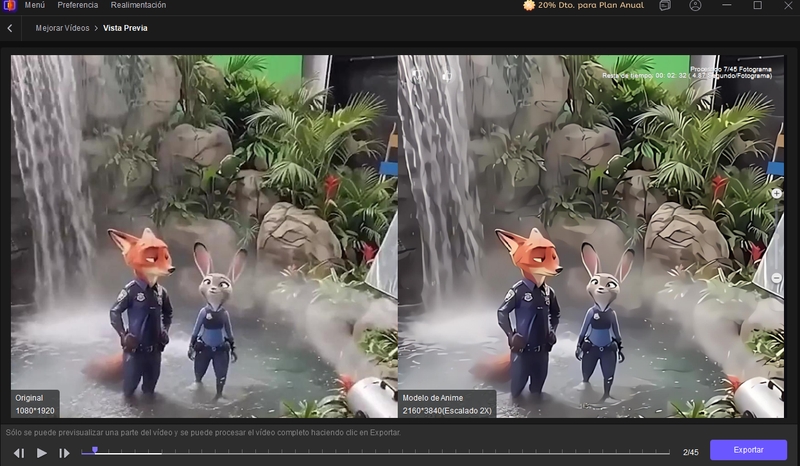
Task: Click the Resta de tiempo remaining time text
Action: point(687,76)
